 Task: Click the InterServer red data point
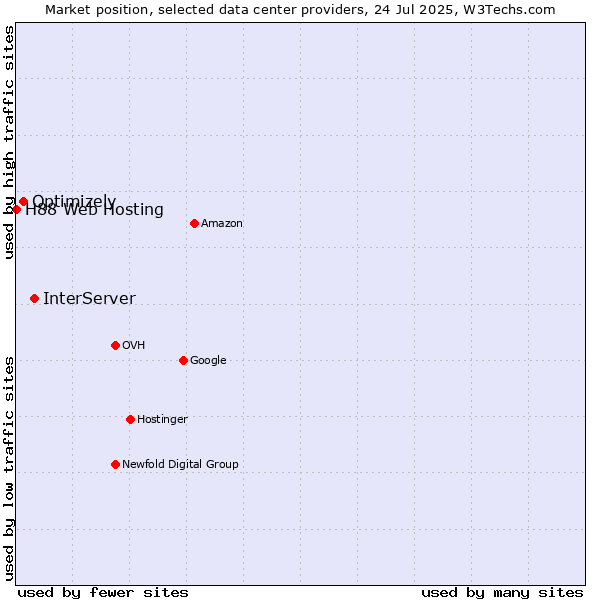point(34,298)
